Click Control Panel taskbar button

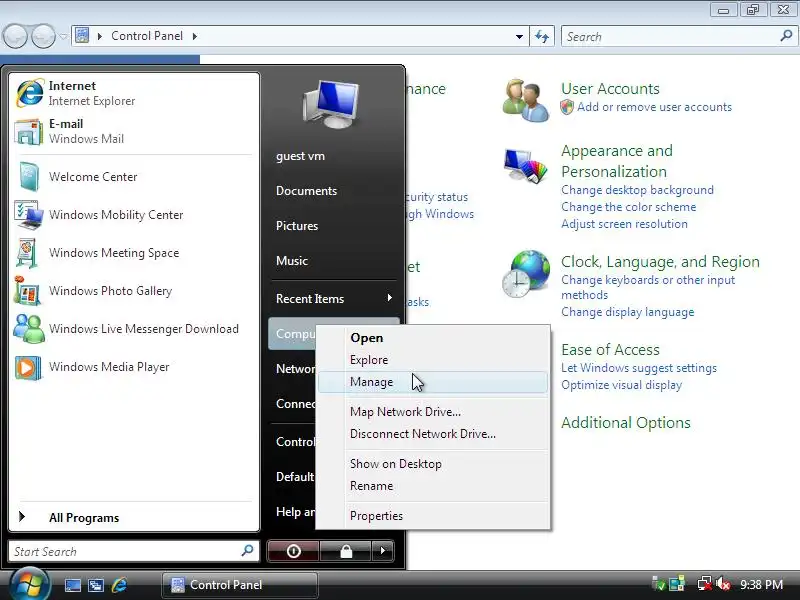[240, 585]
